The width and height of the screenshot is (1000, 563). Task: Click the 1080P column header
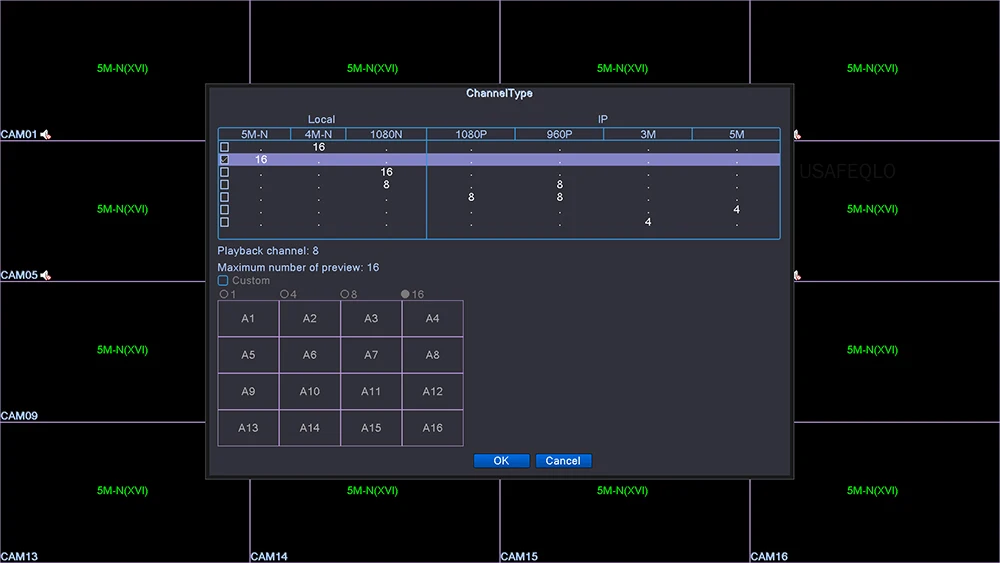click(471, 135)
